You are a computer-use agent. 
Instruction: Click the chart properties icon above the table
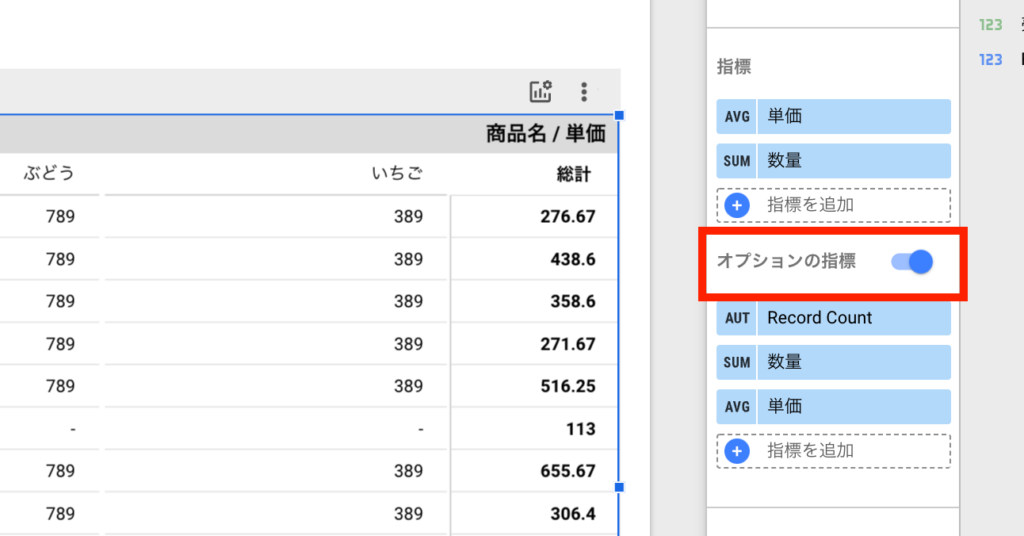[540, 92]
